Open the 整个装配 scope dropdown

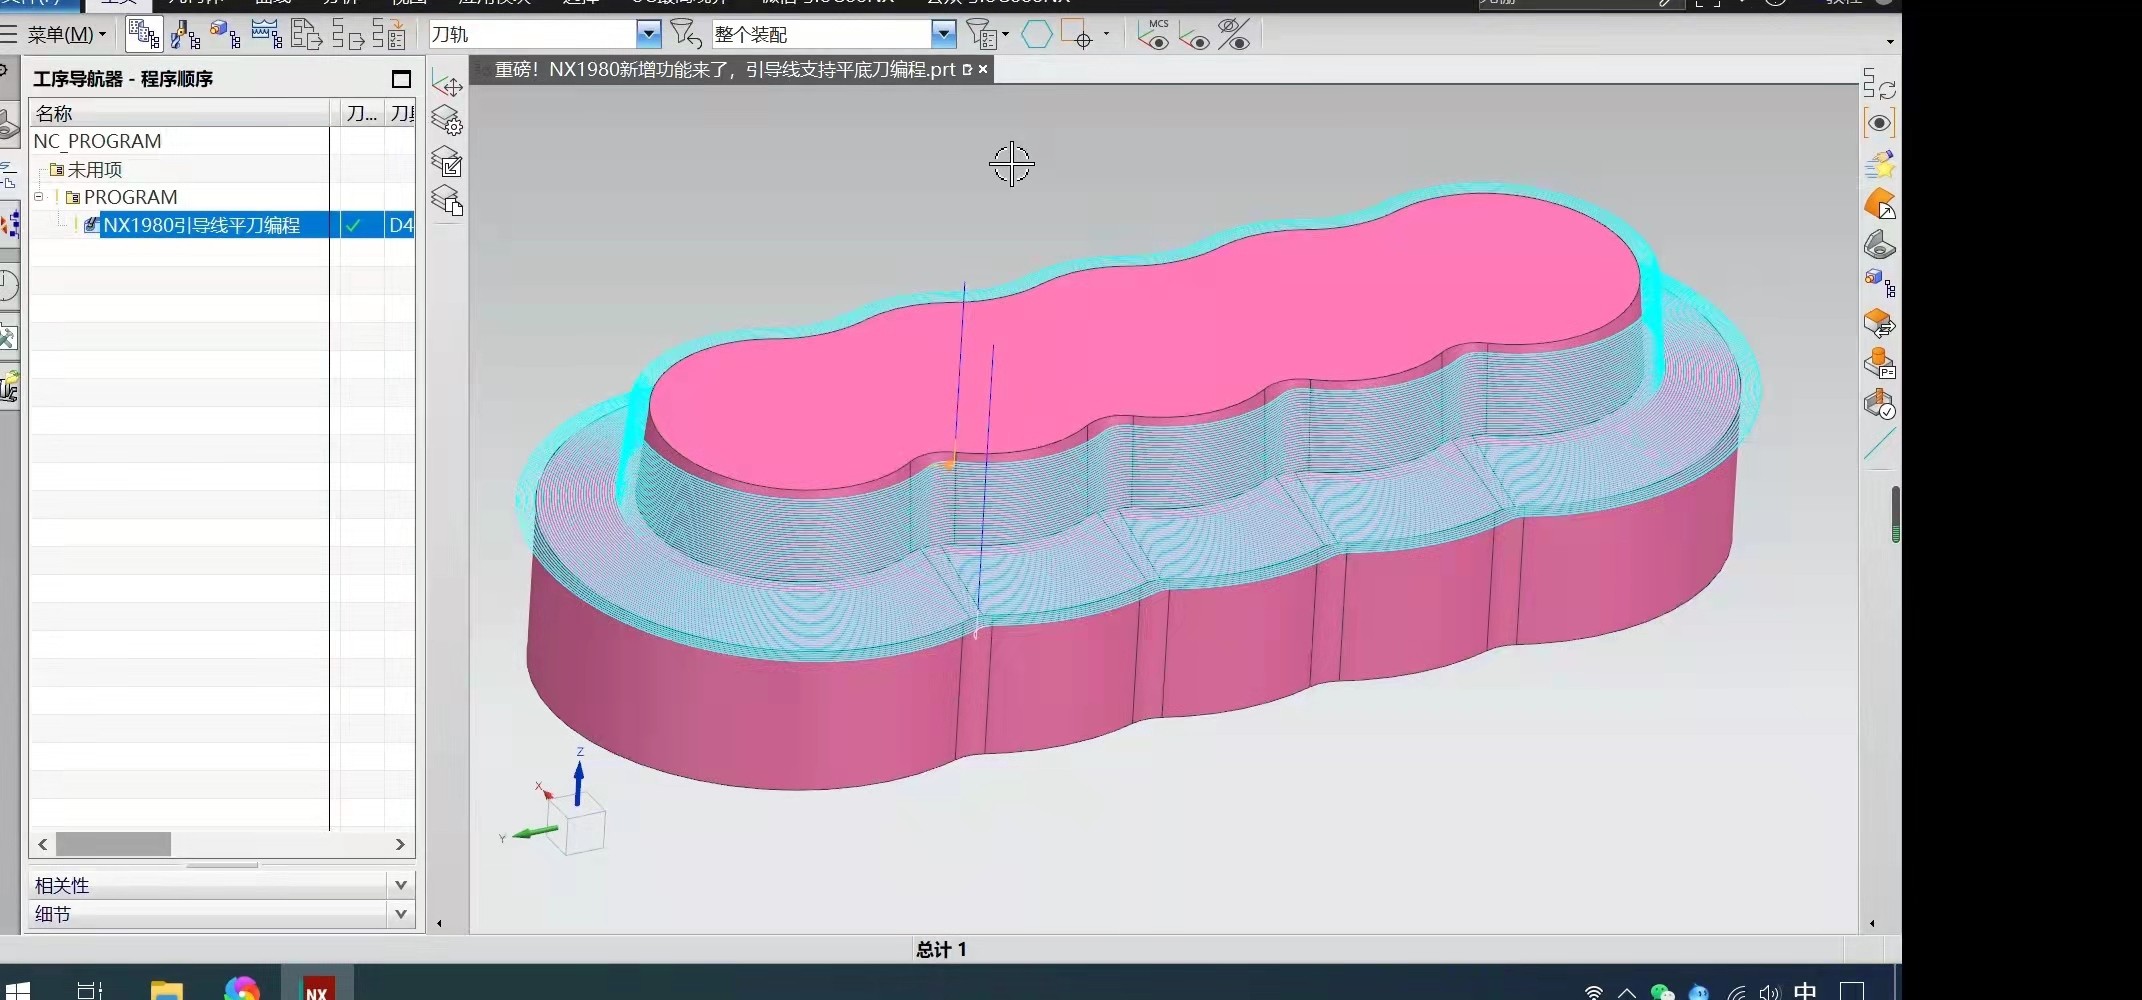(x=943, y=35)
